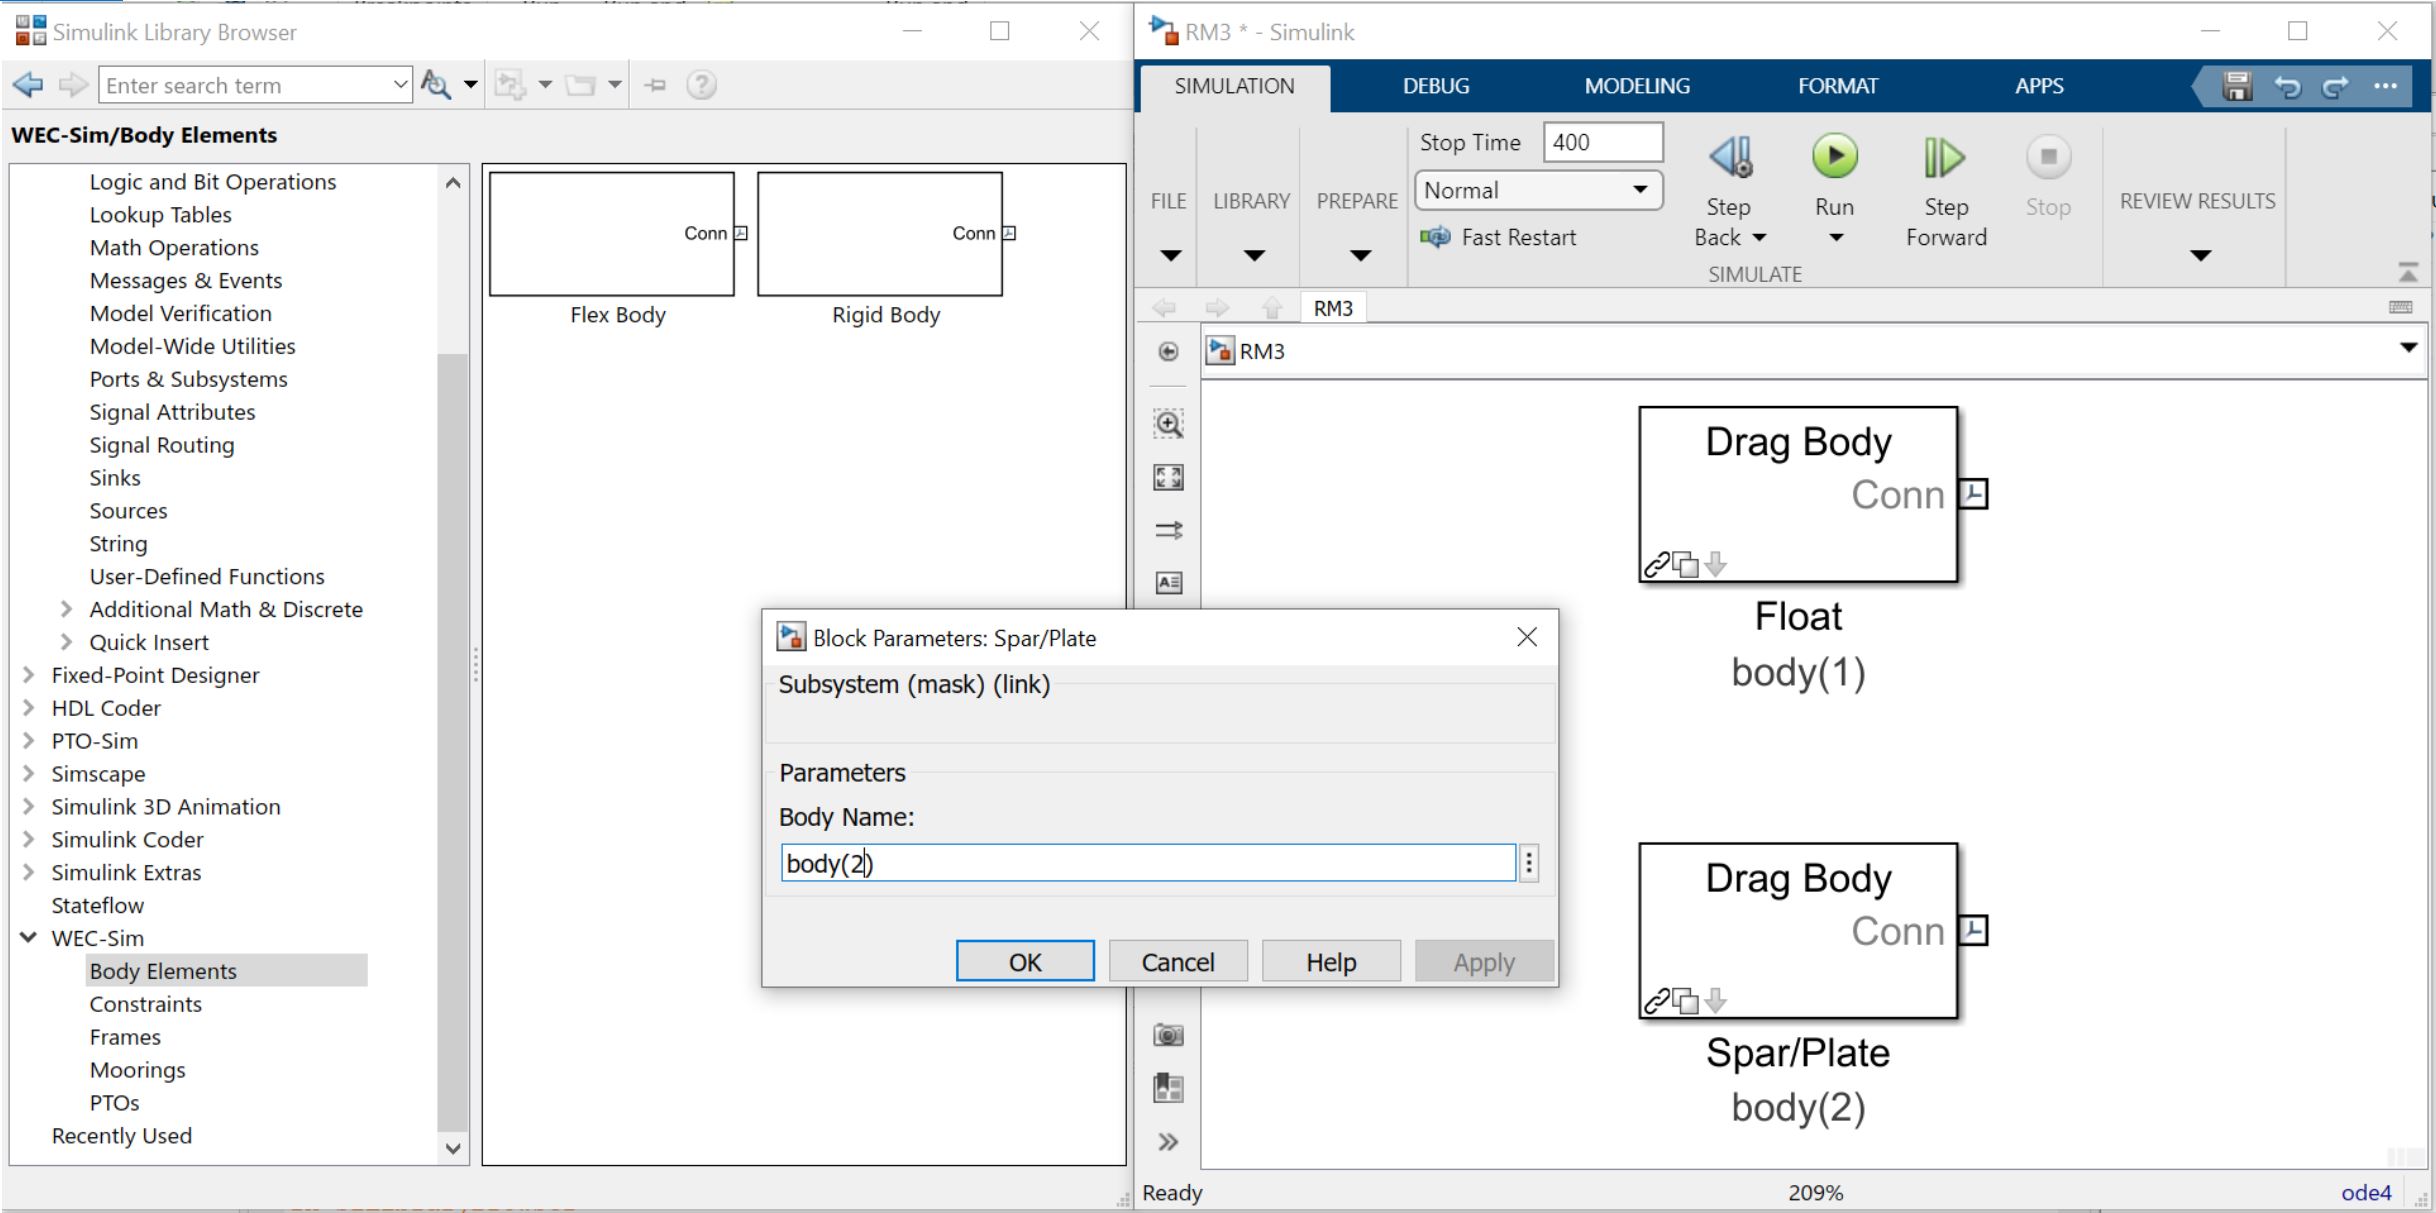Switch to the SIMULATION tab
The image size is (2436, 1213).
(x=1234, y=87)
